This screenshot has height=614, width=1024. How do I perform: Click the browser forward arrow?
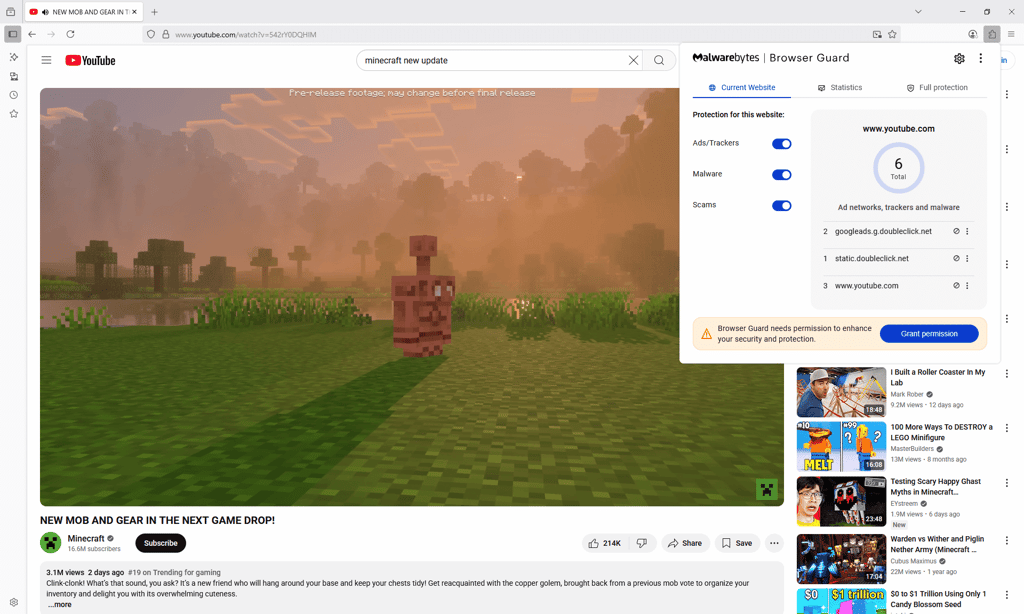tap(51, 34)
